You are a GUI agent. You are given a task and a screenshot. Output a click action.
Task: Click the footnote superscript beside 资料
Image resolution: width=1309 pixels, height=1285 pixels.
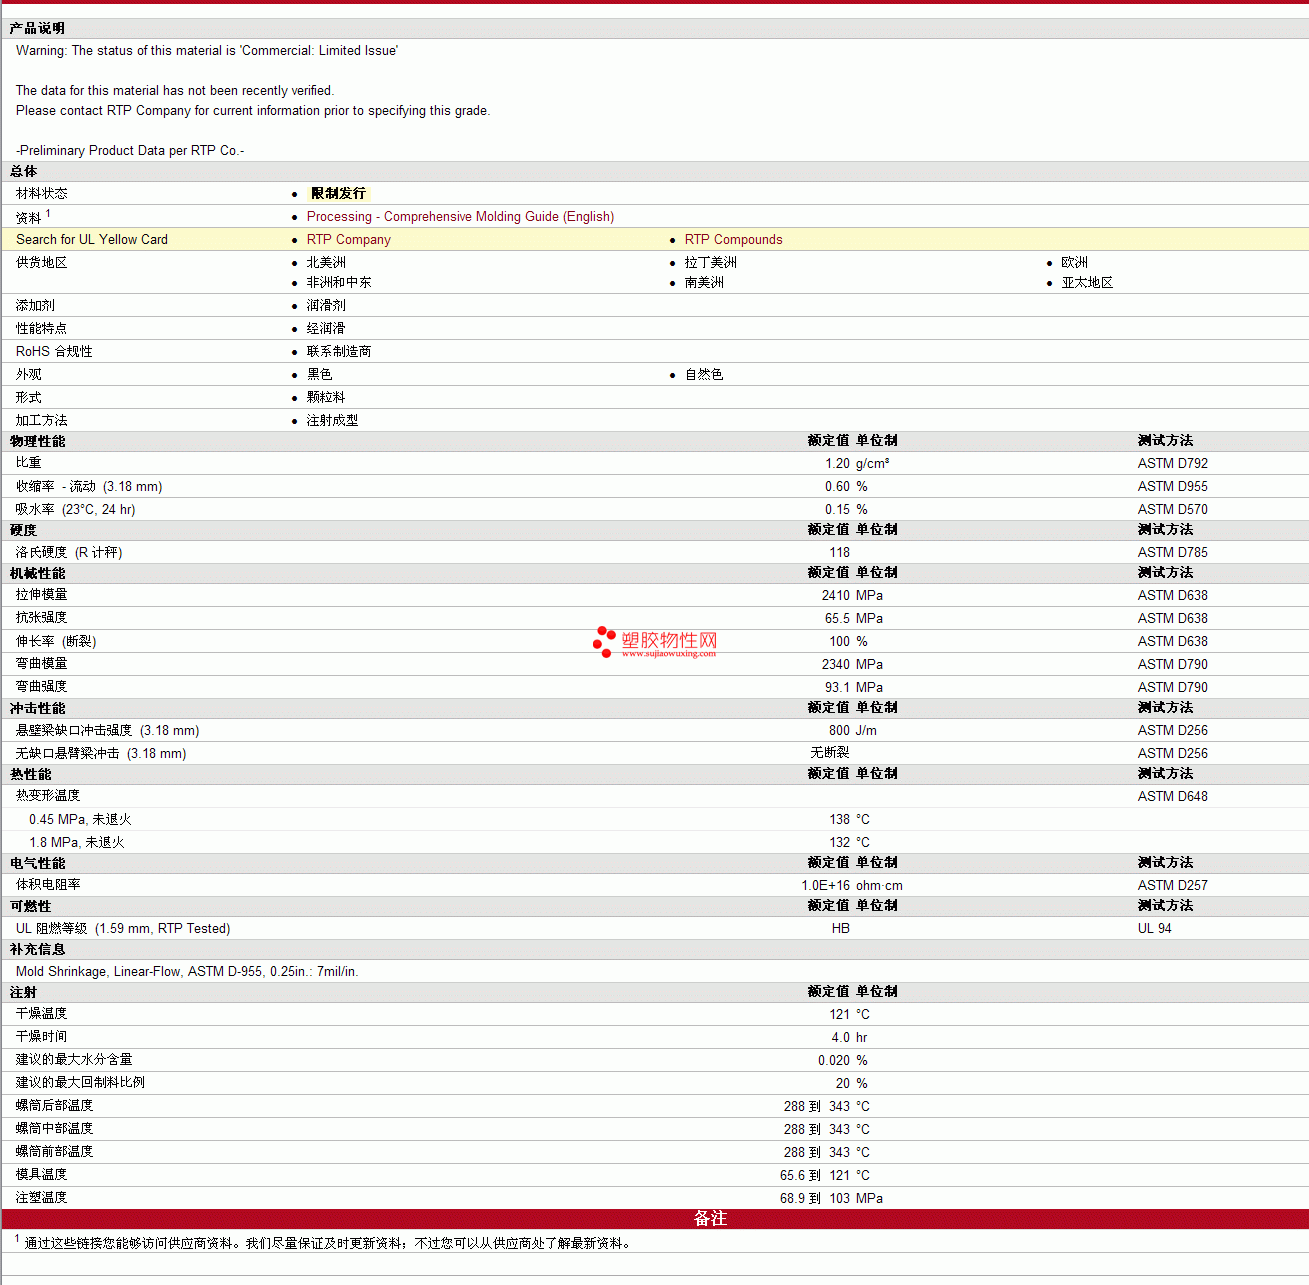click(48, 213)
